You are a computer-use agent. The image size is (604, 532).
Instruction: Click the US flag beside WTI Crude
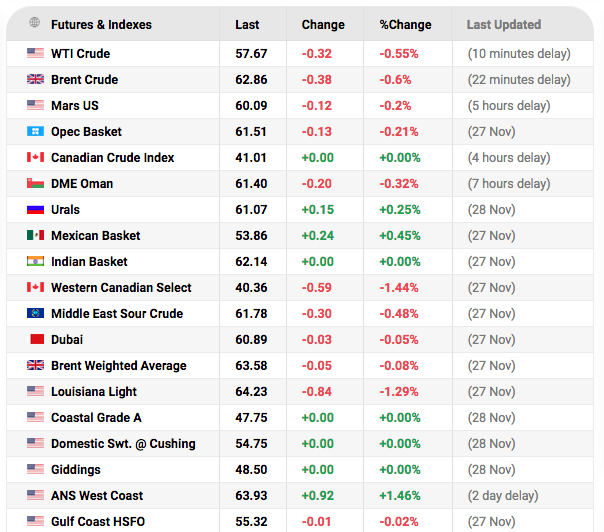35,53
